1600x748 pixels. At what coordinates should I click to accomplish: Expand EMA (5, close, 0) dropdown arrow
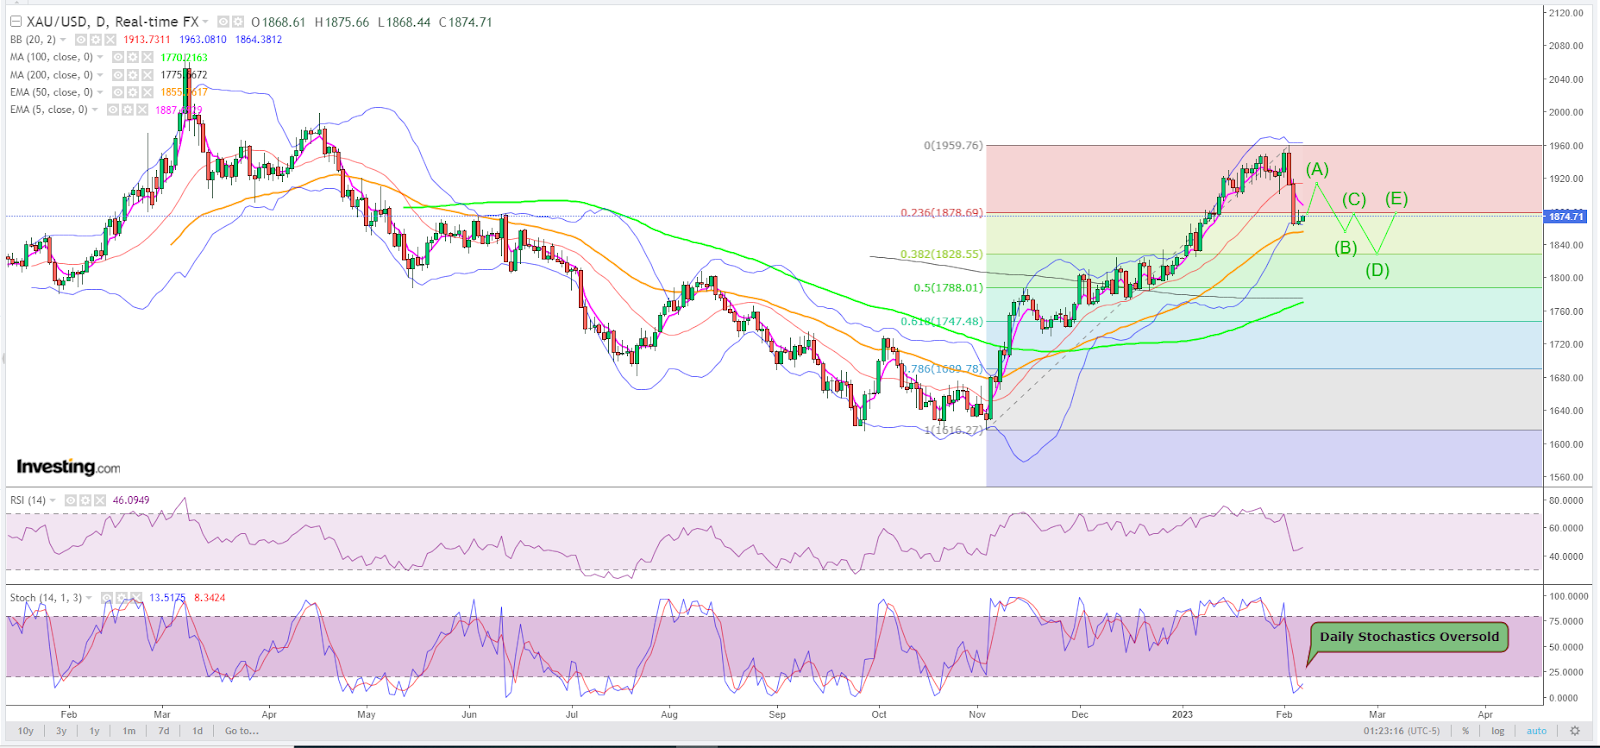point(95,109)
